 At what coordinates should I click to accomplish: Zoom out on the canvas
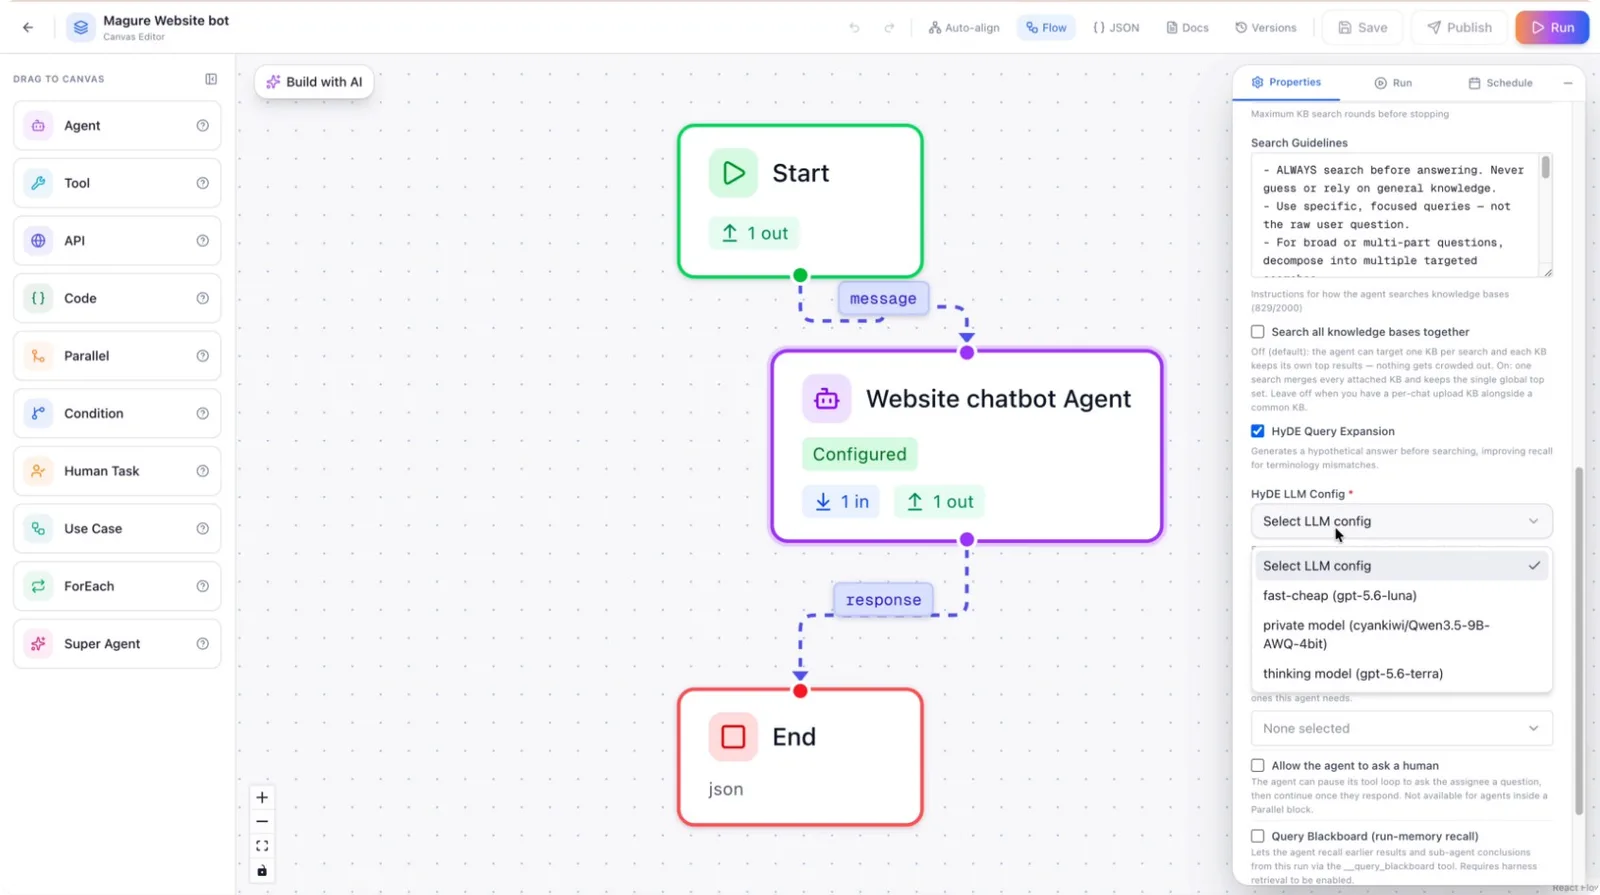(262, 822)
